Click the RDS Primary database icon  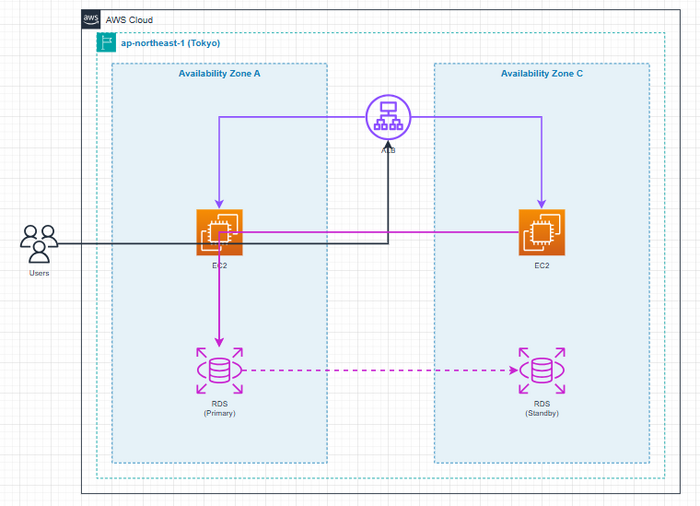click(x=219, y=370)
